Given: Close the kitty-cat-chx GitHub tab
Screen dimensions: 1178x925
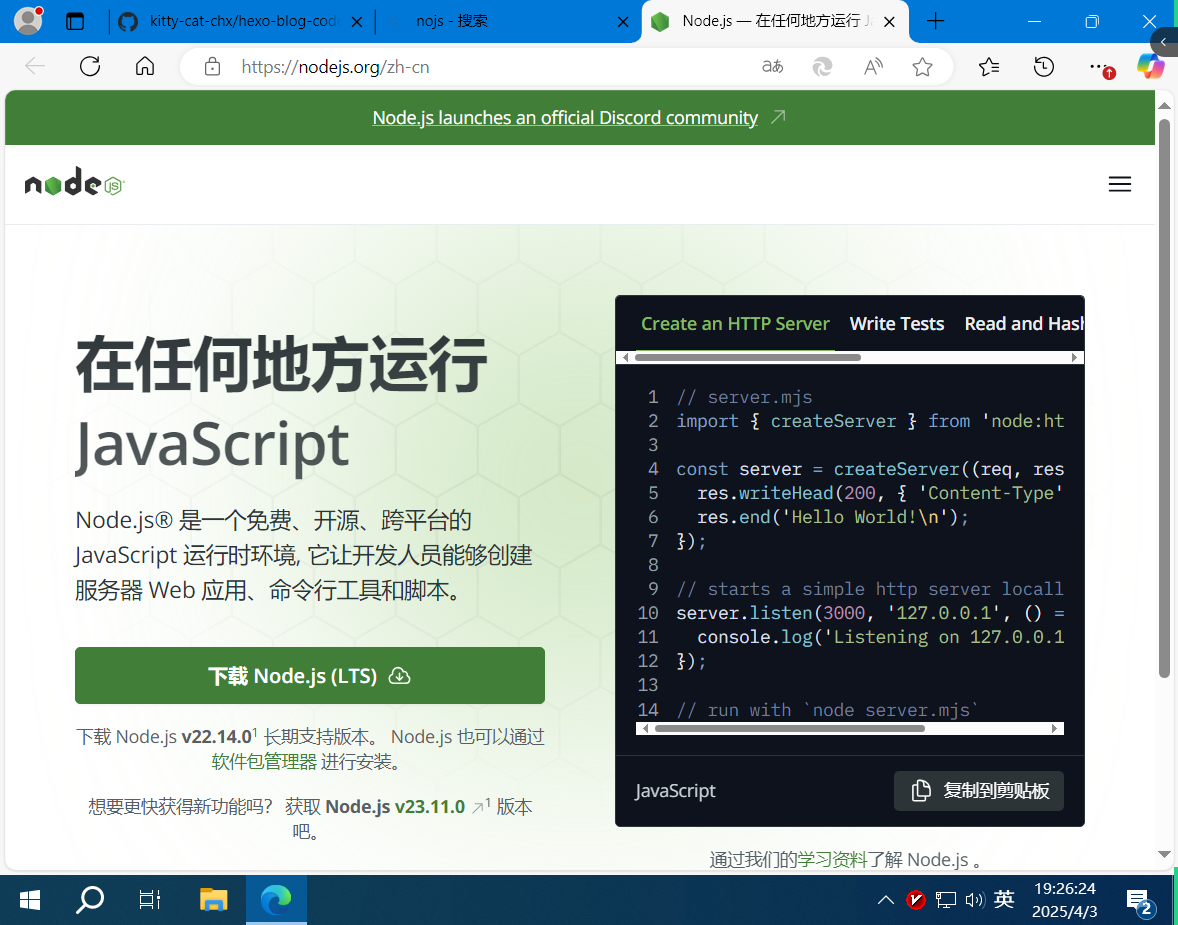Looking at the screenshot, I should 358,22.
